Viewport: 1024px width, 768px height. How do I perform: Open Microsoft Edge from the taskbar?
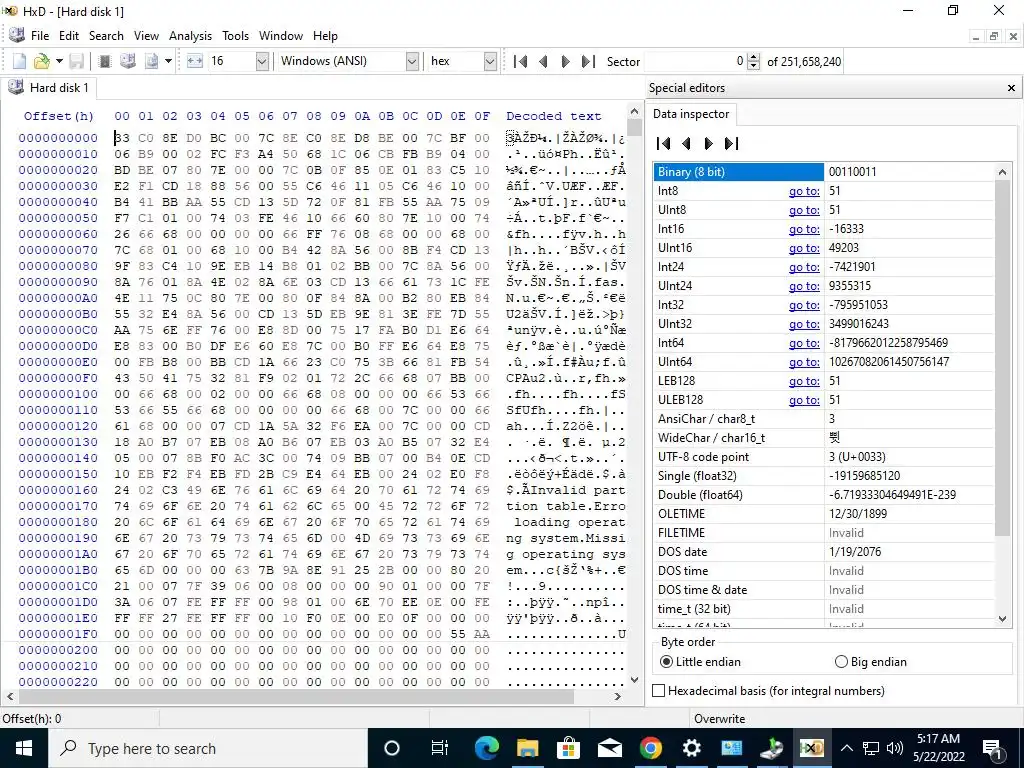(x=487, y=748)
